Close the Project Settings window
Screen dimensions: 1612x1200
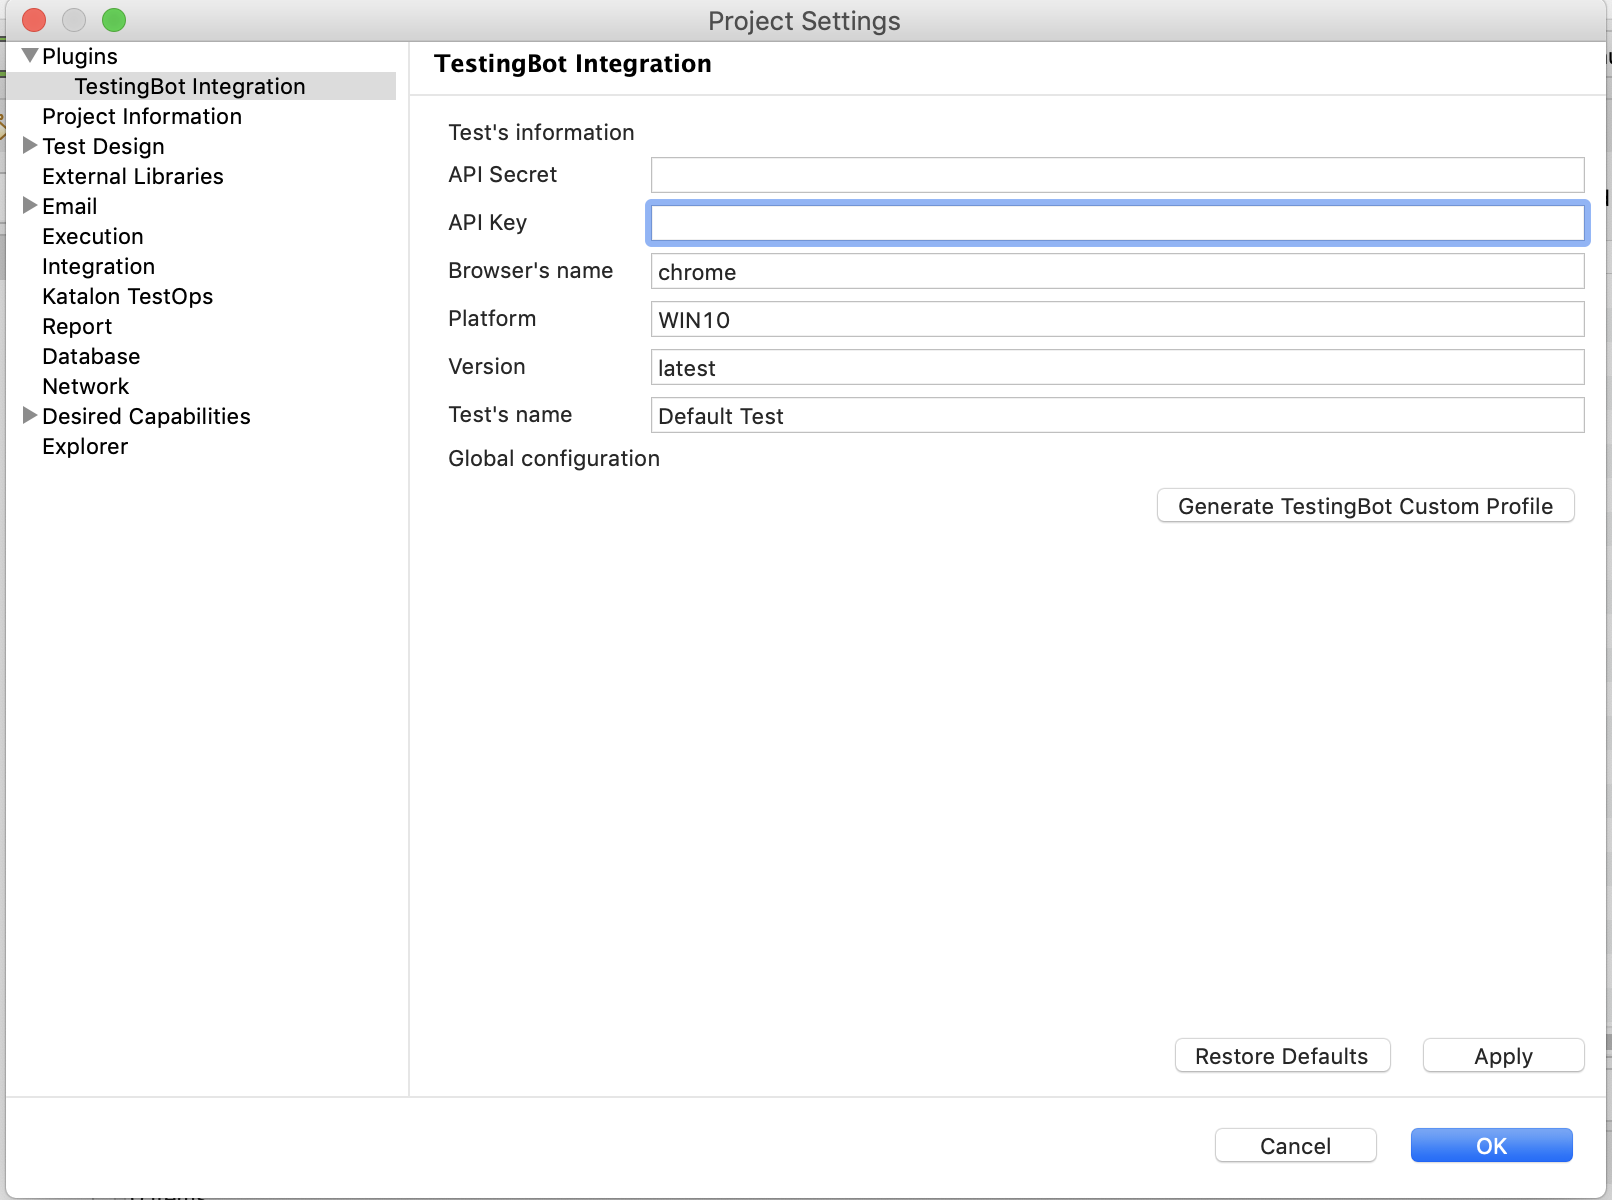coord(34,20)
